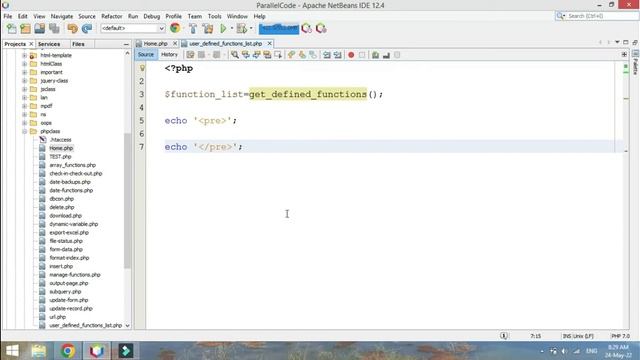Open Project using the toolbar icon
Image resolution: width=640 pixels, height=360 pixels.
click(x=40, y=28)
